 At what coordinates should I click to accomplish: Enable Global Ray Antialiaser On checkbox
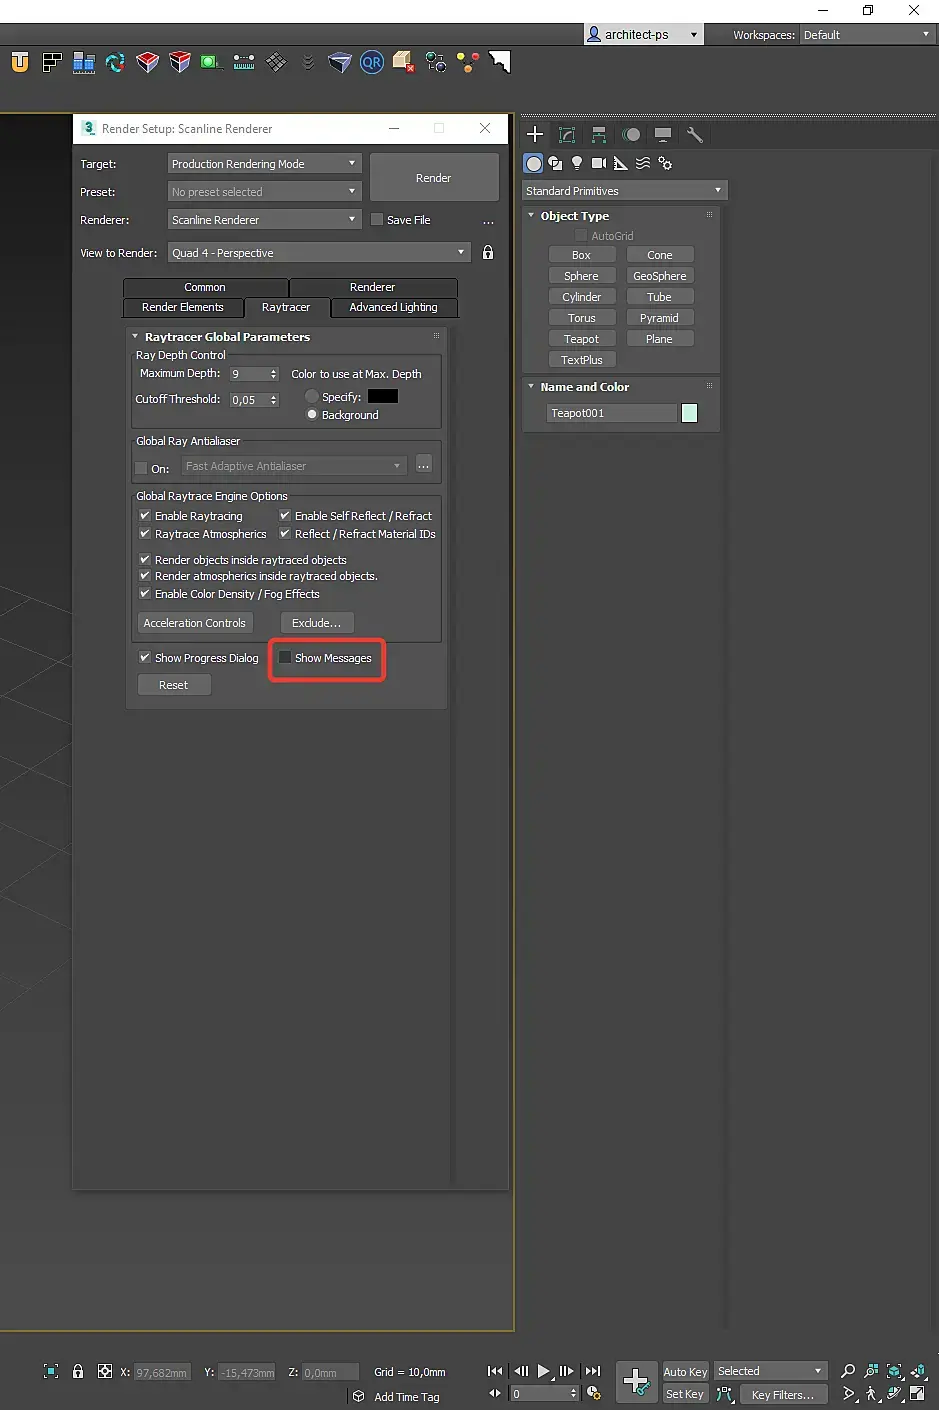(141, 468)
